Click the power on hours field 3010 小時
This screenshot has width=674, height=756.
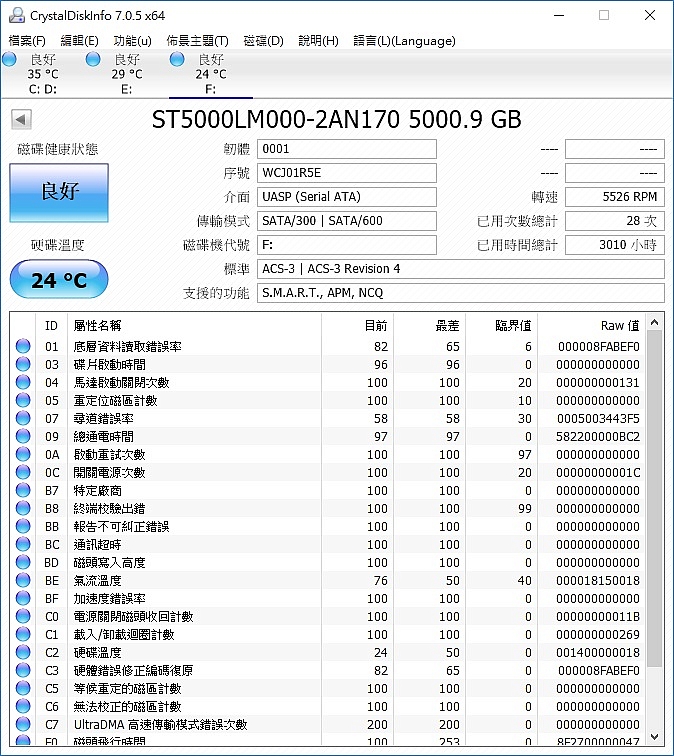click(x=615, y=245)
